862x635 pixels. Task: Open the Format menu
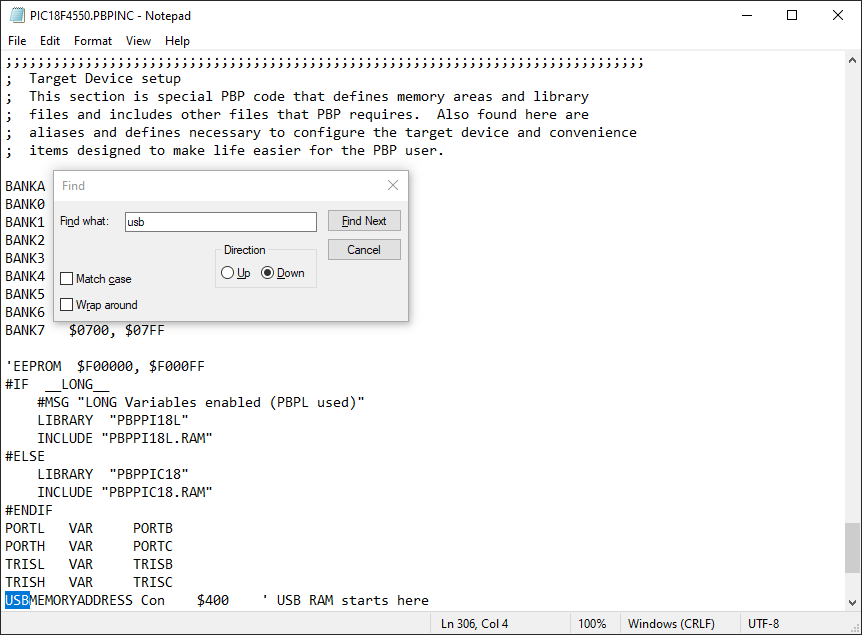tap(93, 41)
